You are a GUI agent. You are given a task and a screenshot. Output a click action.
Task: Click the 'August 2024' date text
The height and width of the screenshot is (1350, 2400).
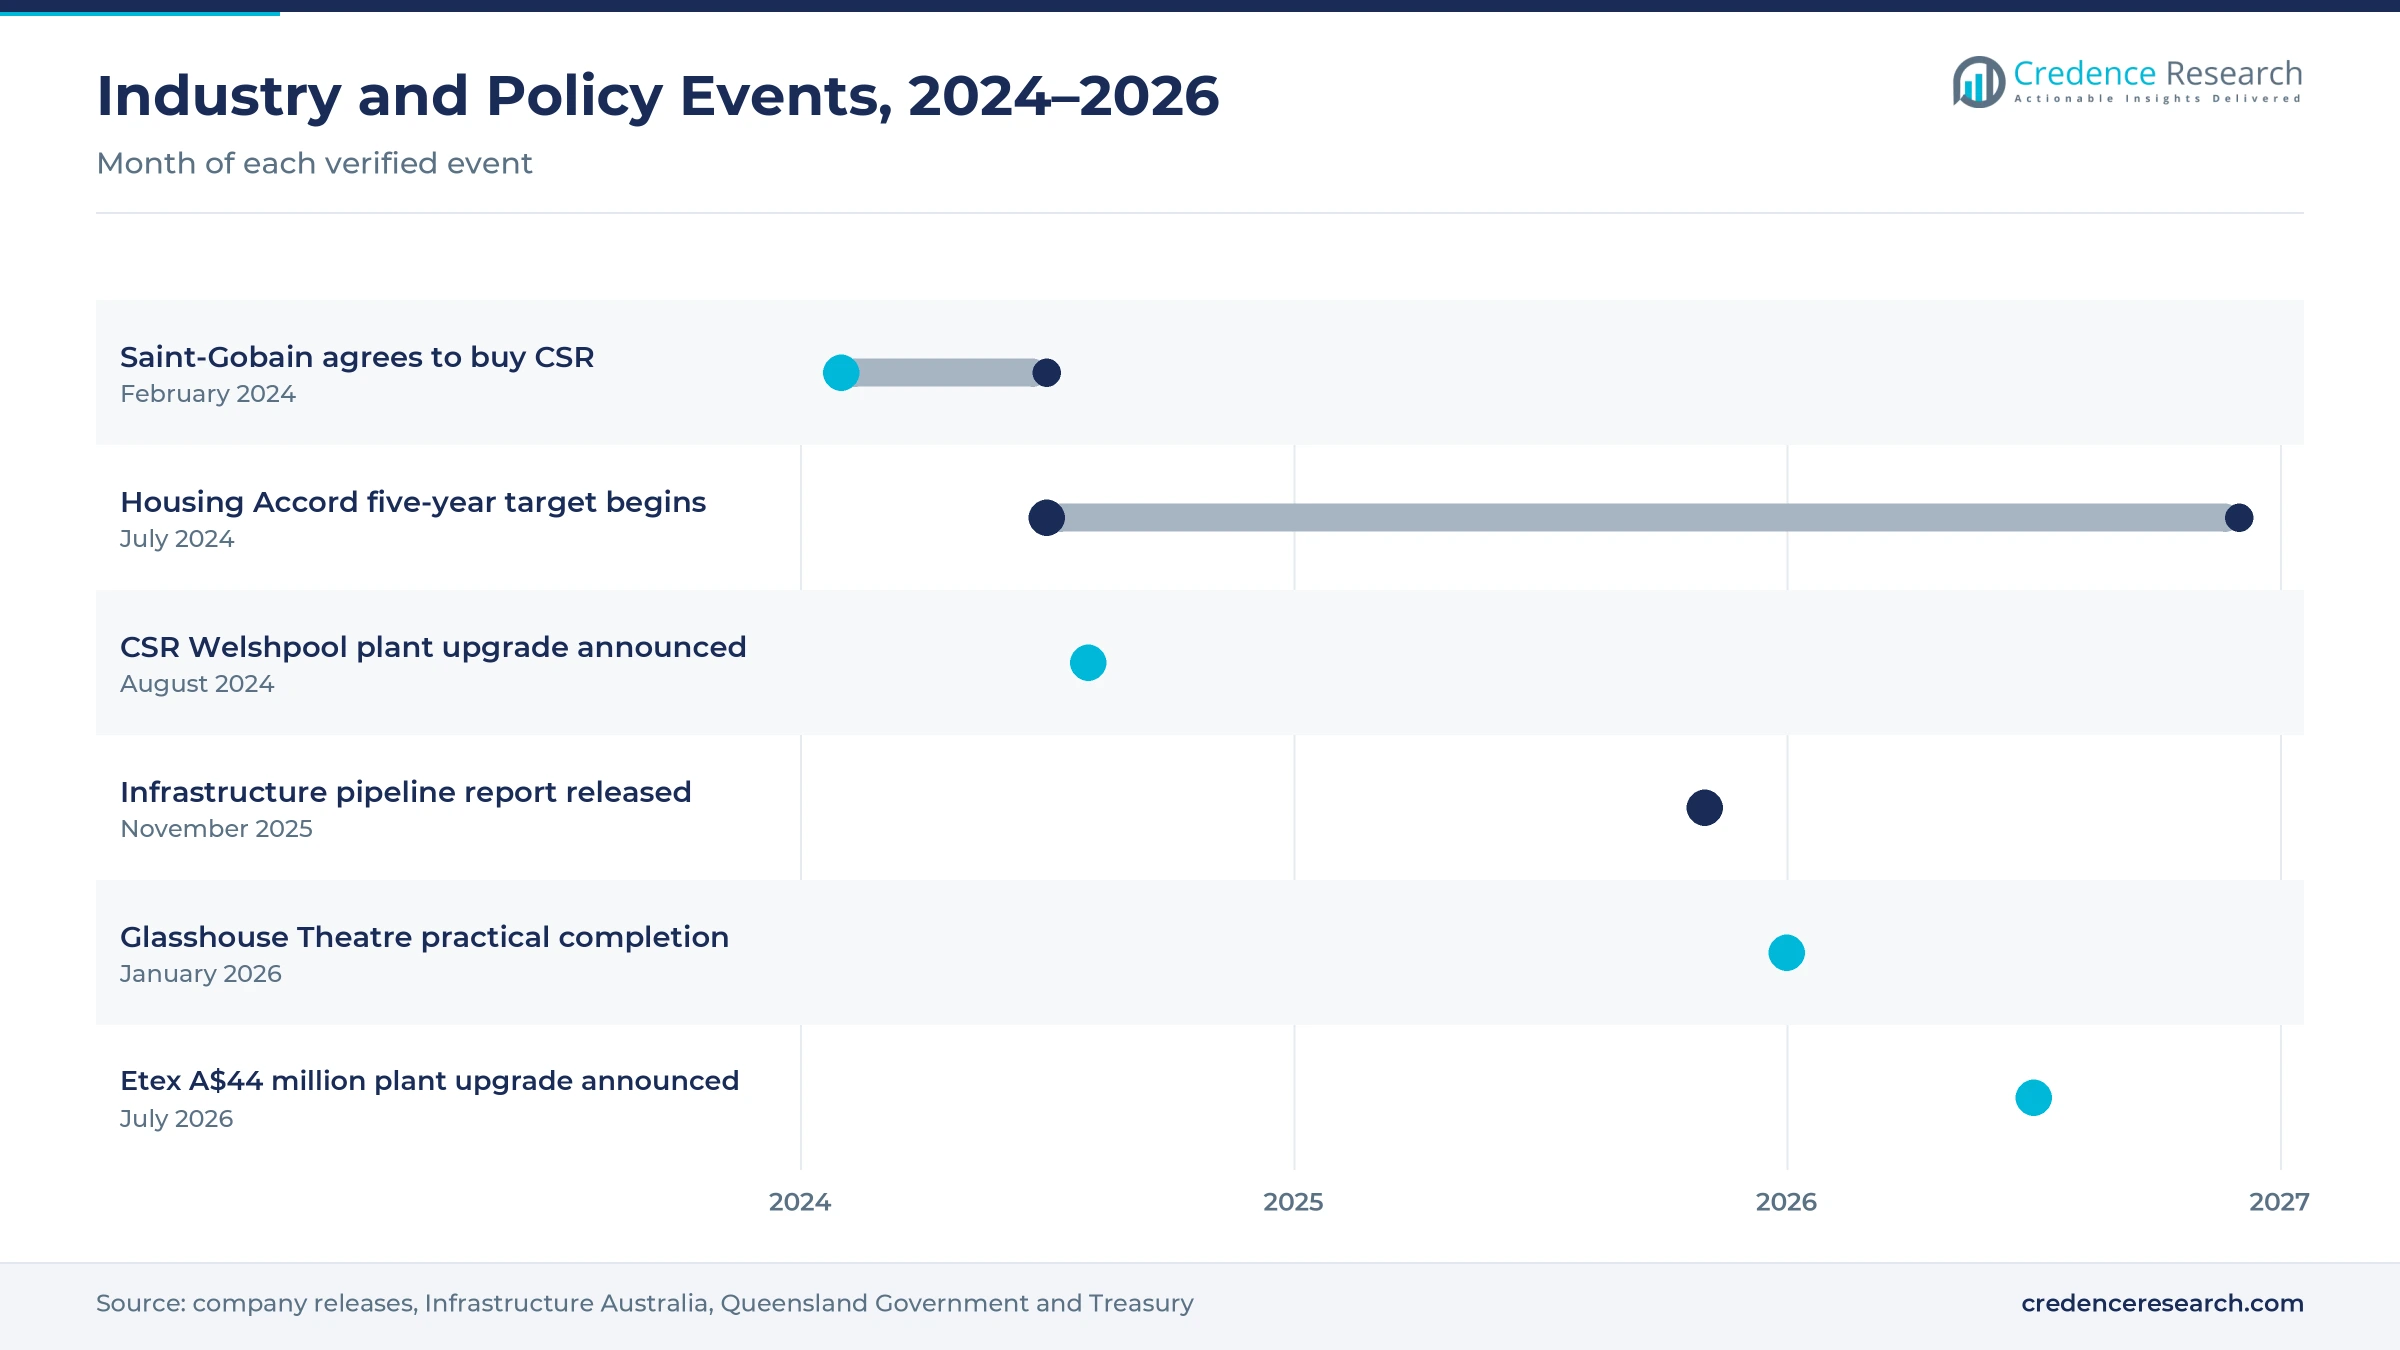[x=197, y=684]
